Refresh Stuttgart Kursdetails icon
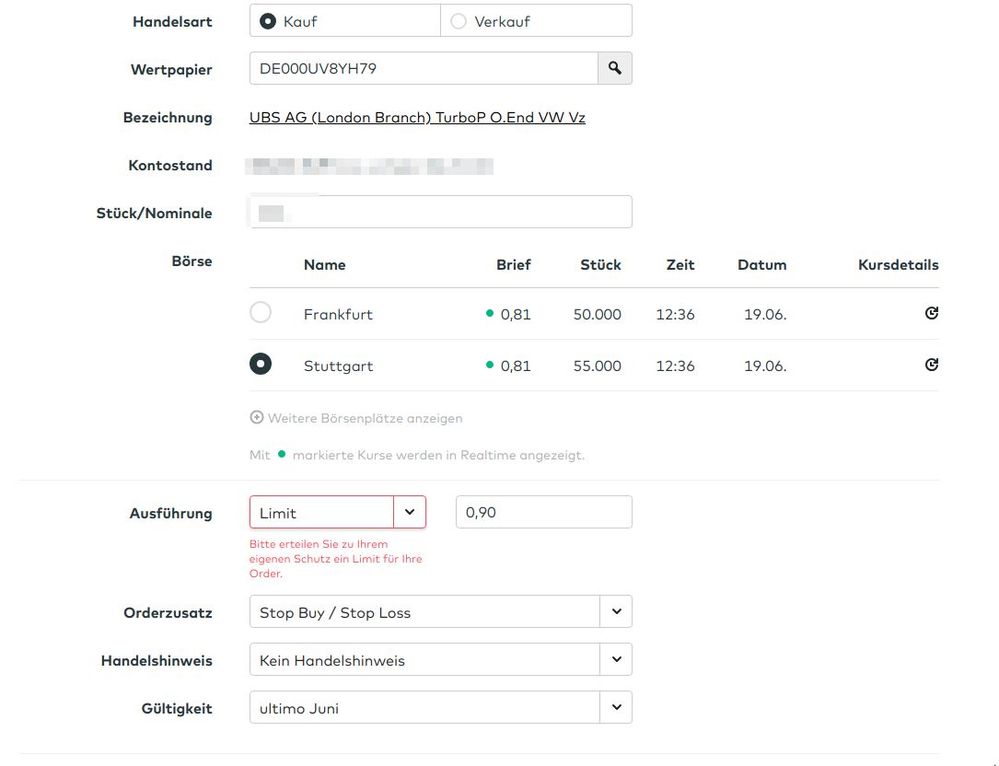Image resolution: width=999 pixels, height=766 pixels. pyautogui.click(x=931, y=365)
